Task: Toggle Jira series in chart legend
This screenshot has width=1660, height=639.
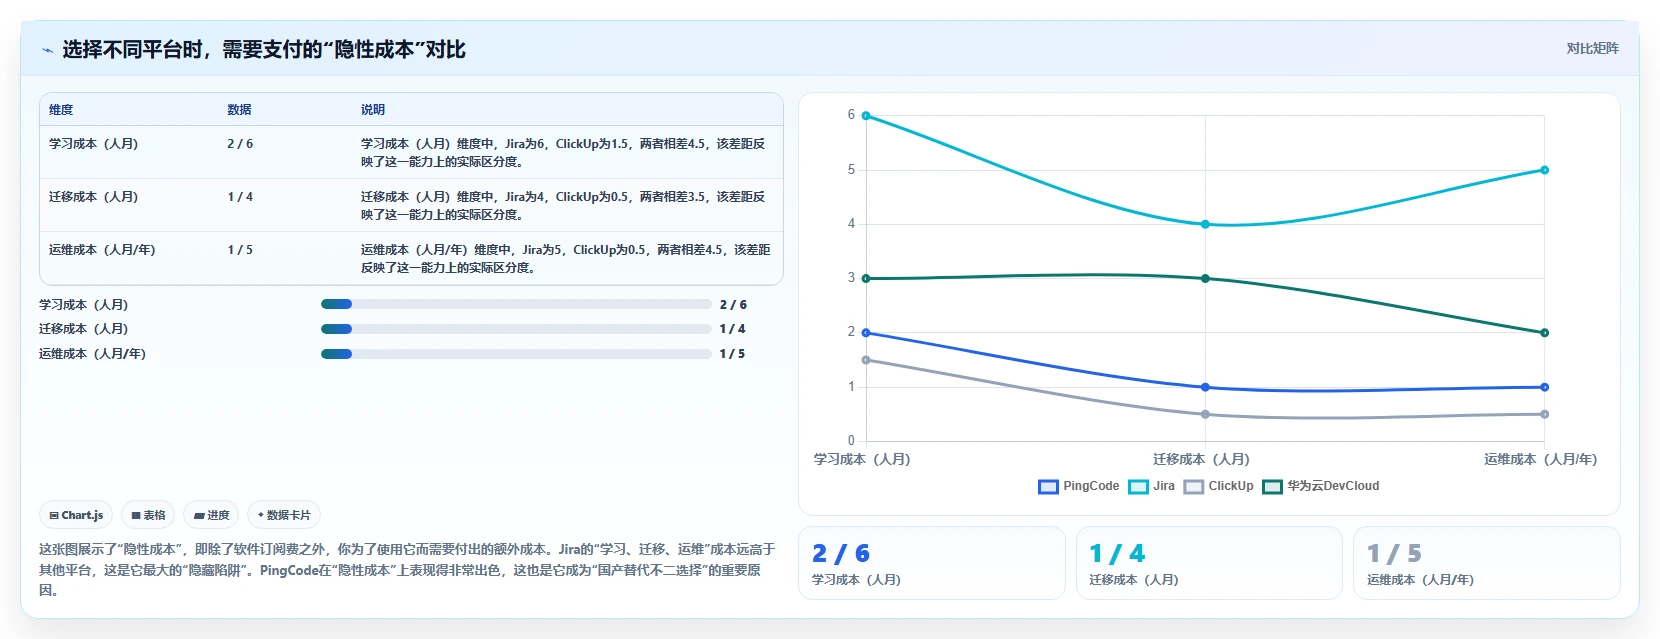Action: point(1152,486)
